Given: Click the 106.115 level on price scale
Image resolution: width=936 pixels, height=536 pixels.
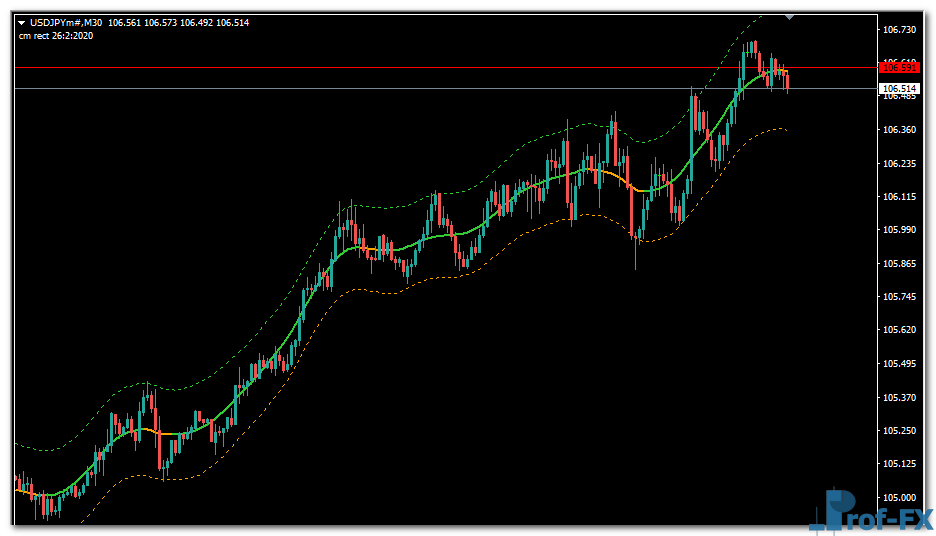Looking at the screenshot, I should (x=900, y=197).
